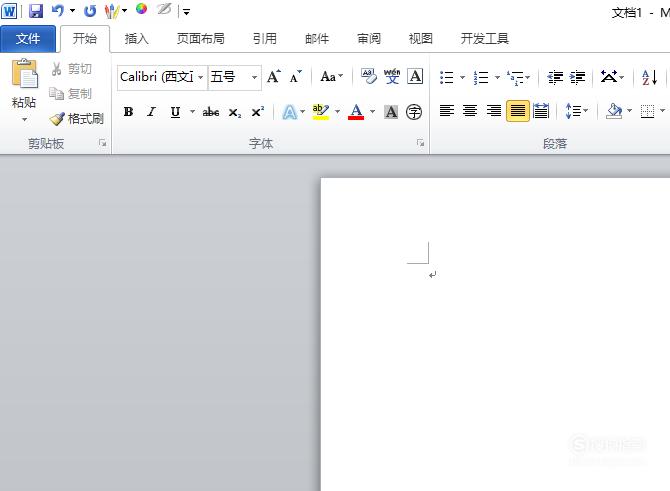The height and width of the screenshot is (491, 670).
Task: Toggle Center alignment
Action: [470, 111]
